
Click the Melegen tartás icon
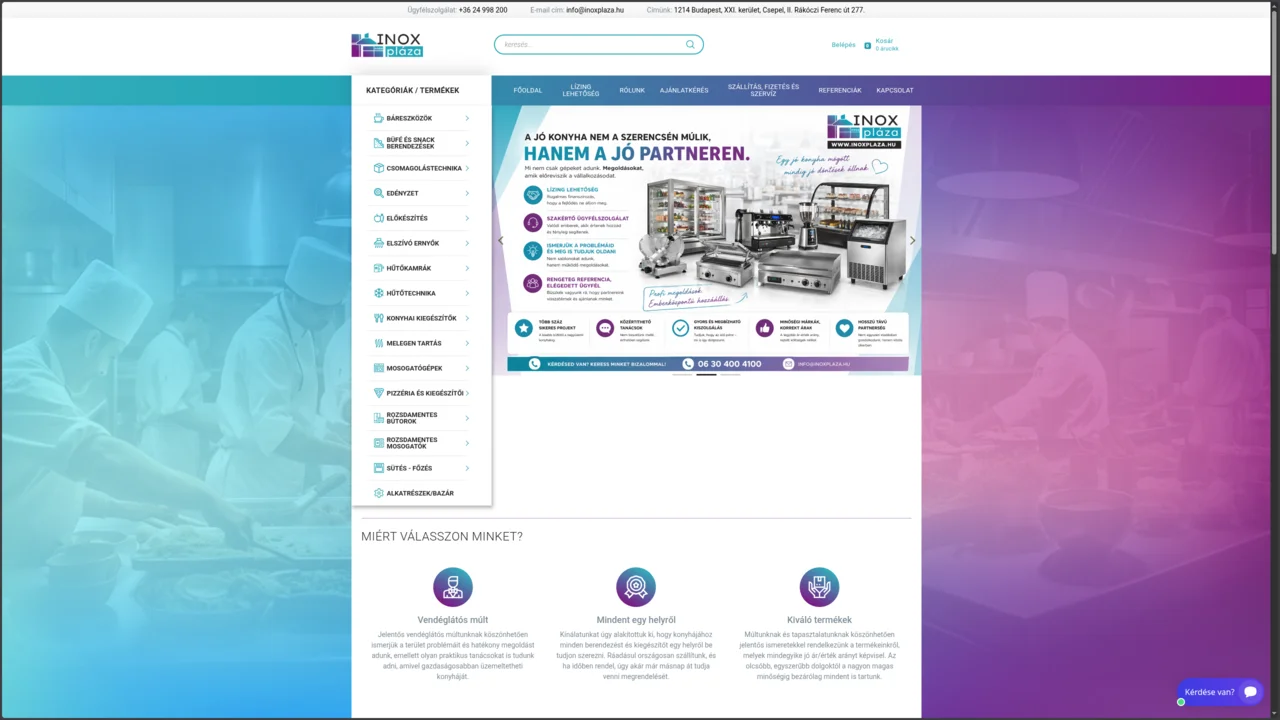point(378,343)
